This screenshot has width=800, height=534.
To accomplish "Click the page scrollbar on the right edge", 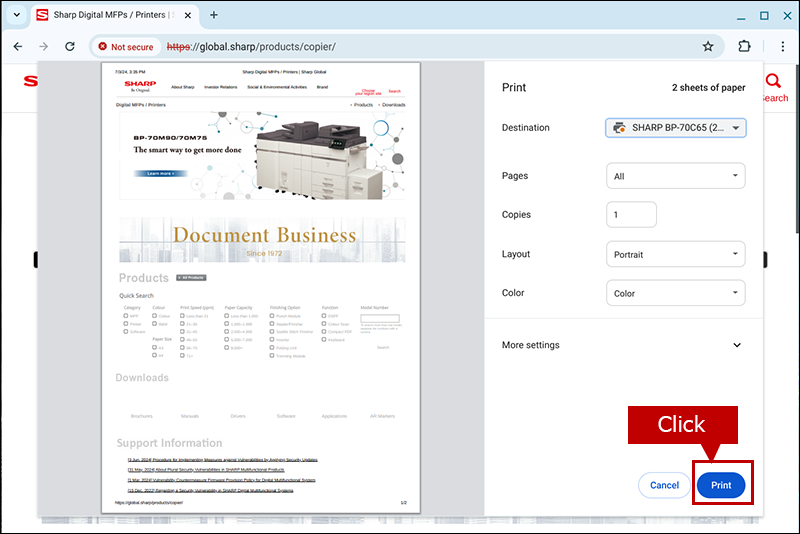I will [796, 148].
